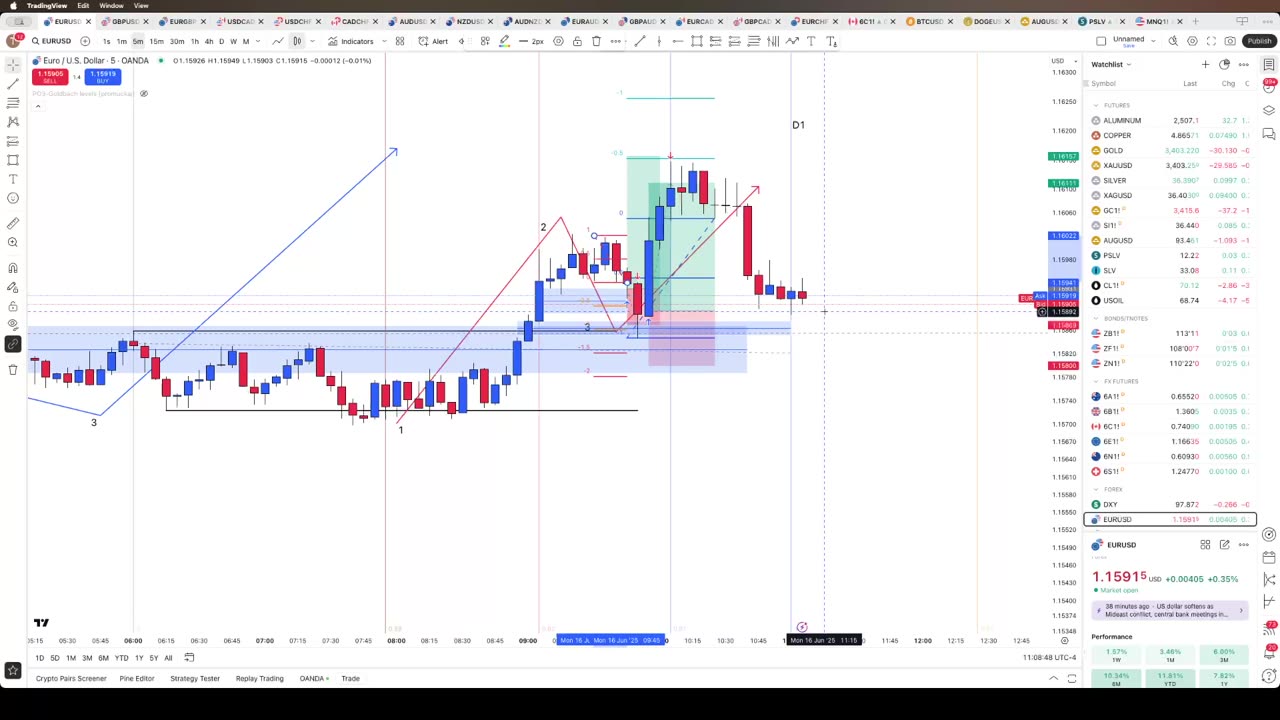Open the Indicators dialog
The width and height of the screenshot is (1280, 720).
pyautogui.click(x=350, y=41)
